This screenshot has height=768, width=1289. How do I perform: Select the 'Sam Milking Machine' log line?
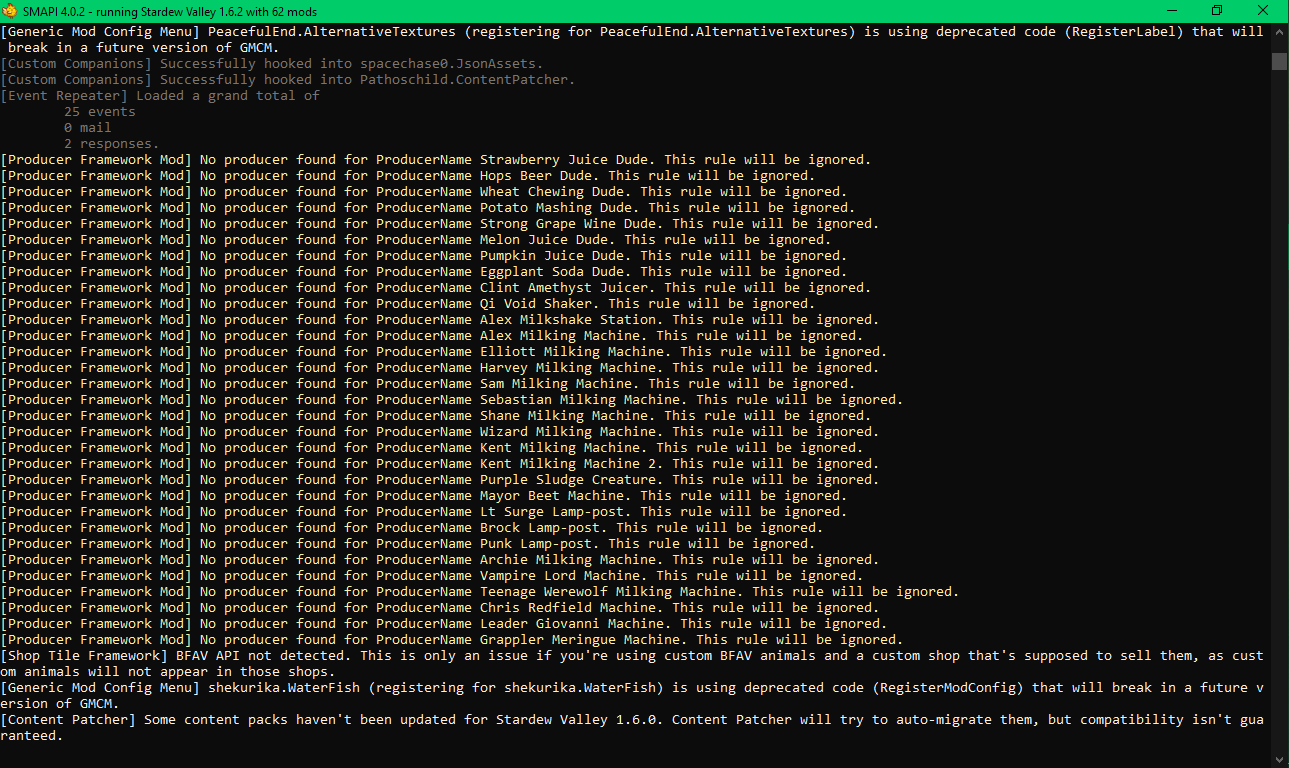tap(428, 384)
